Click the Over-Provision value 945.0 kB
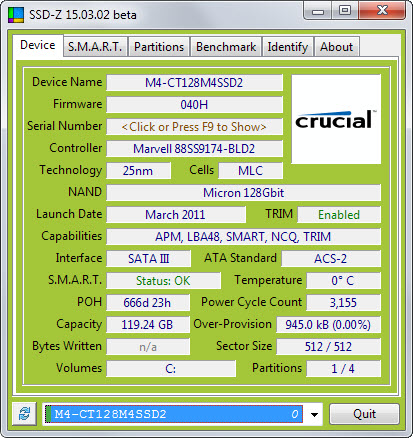The height and width of the screenshot is (438, 413). click(328, 325)
